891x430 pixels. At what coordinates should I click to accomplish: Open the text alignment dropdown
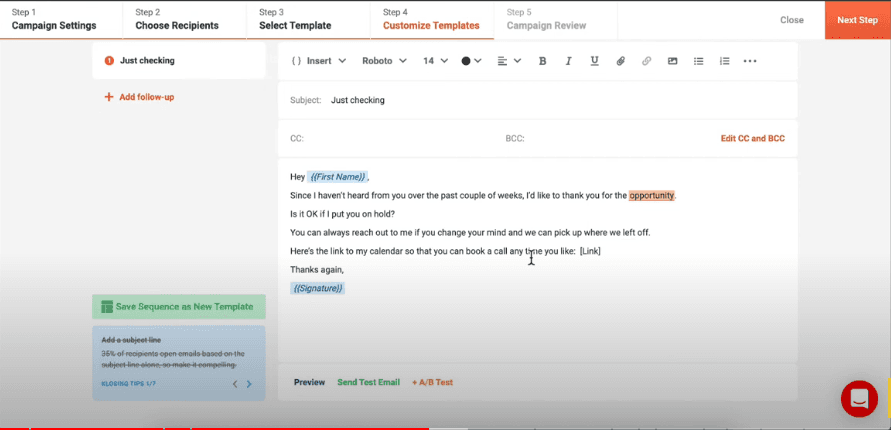[509, 61]
